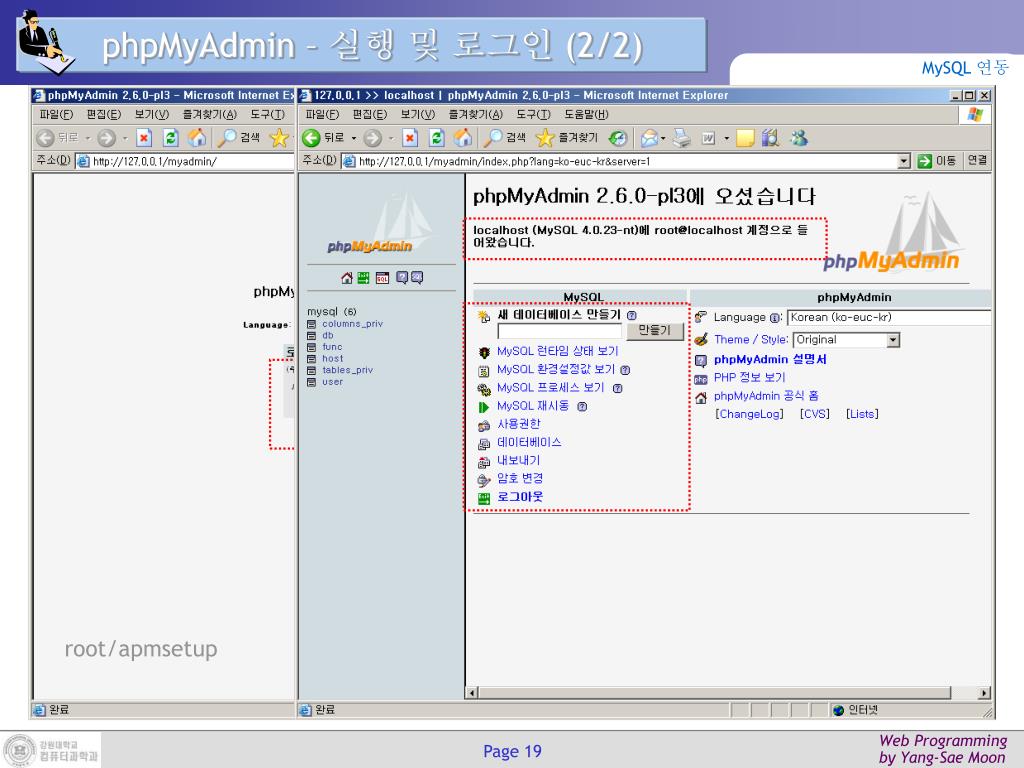The image size is (1024, 768).
Task: Open 즐겨찾기(A) menu in front window
Action: tap(475, 114)
